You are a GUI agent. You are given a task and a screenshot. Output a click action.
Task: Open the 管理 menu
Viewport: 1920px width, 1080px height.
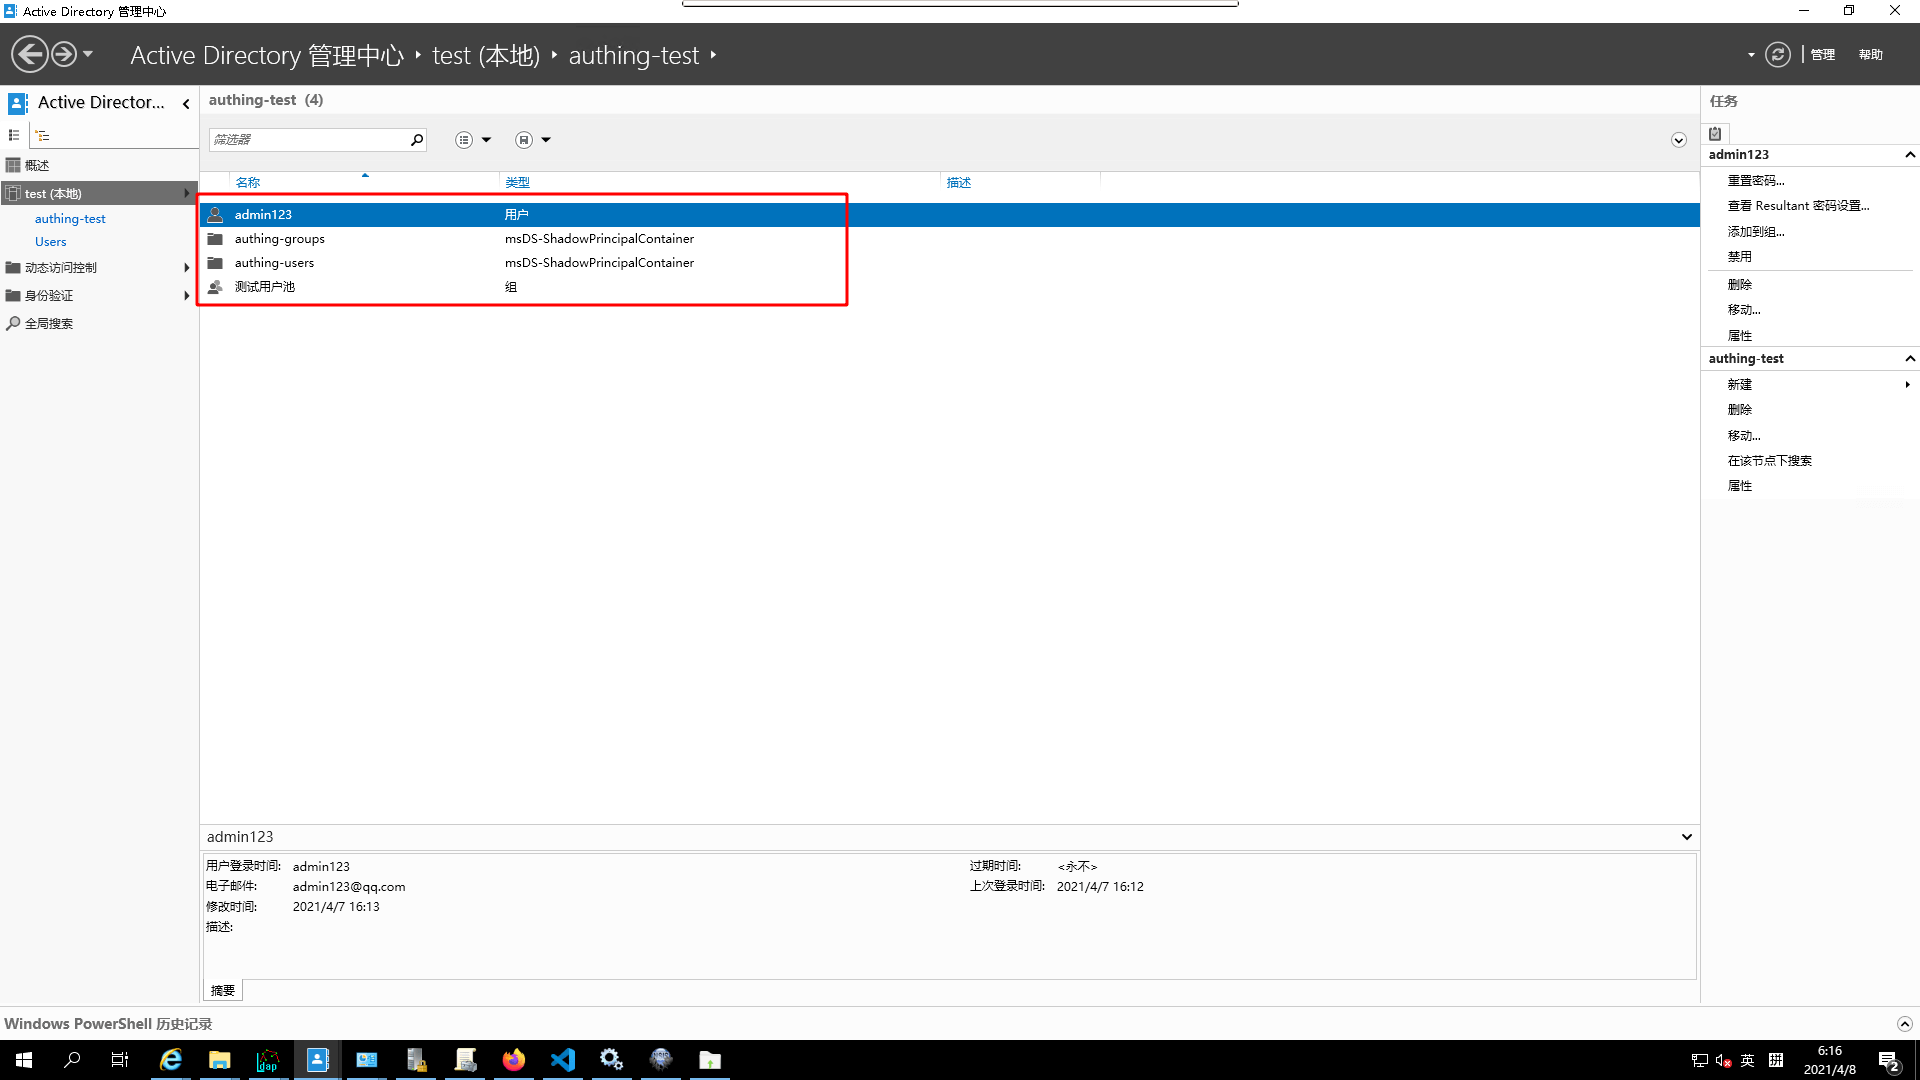click(1822, 55)
